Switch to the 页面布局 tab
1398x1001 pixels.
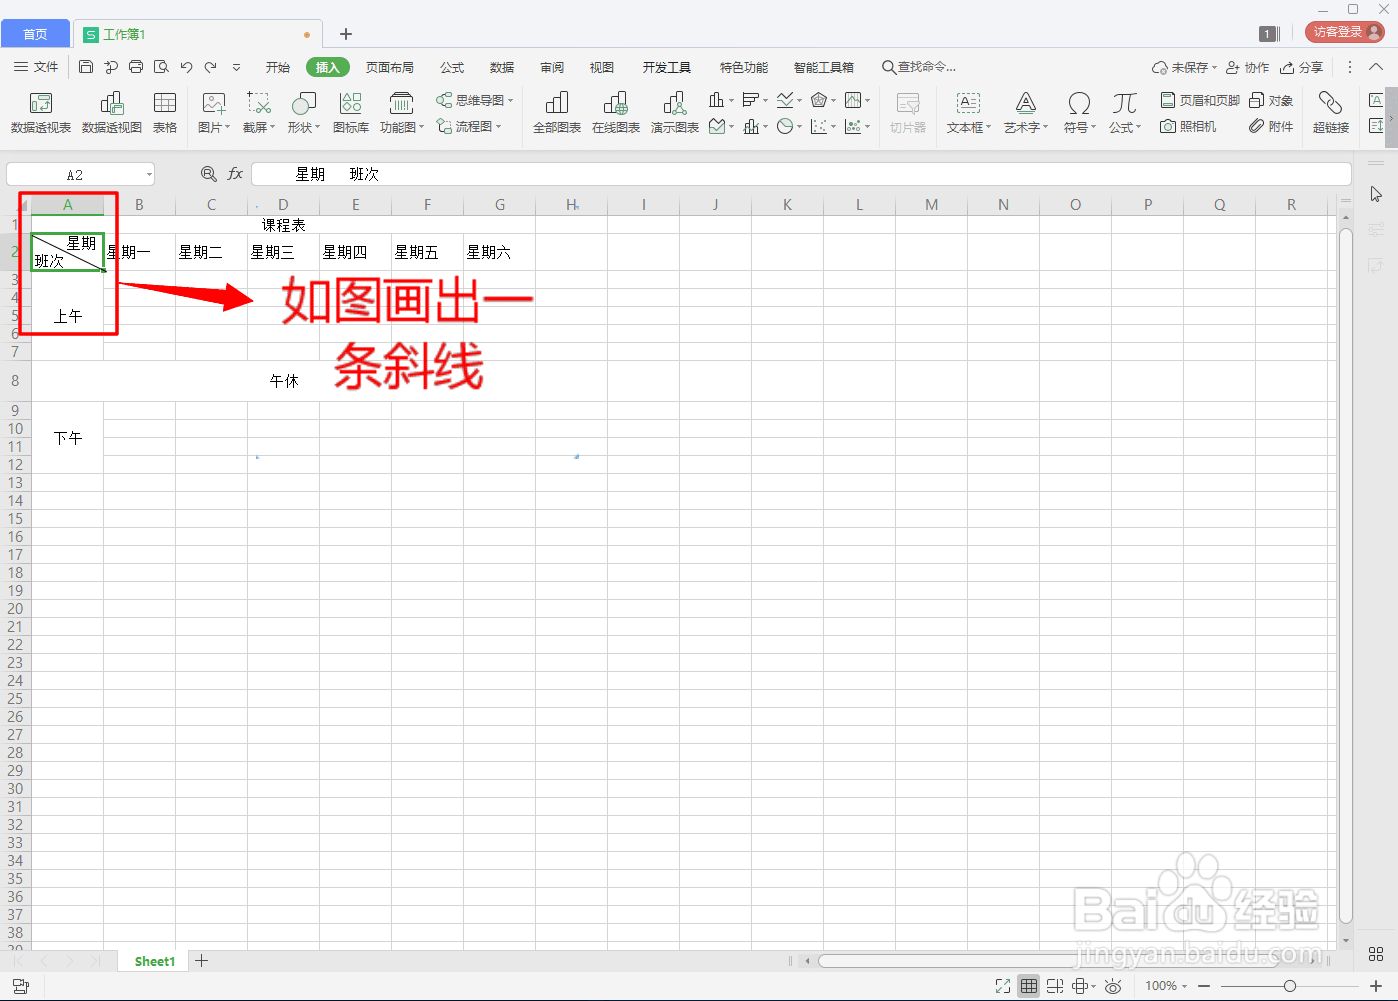click(390, 67)
